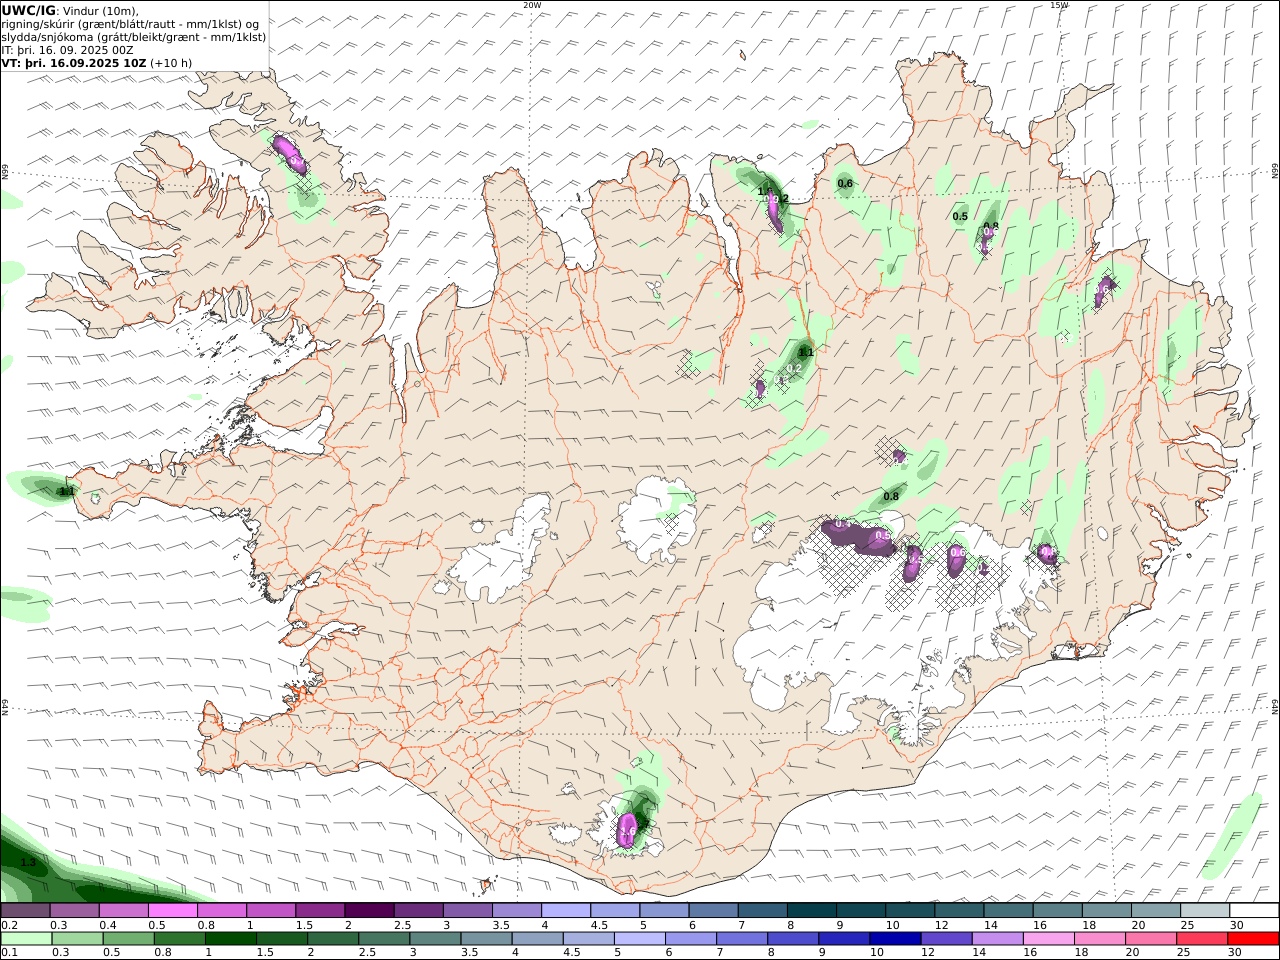Pick the dark mauve 0.2 swatch in the upper legend row

25,910
